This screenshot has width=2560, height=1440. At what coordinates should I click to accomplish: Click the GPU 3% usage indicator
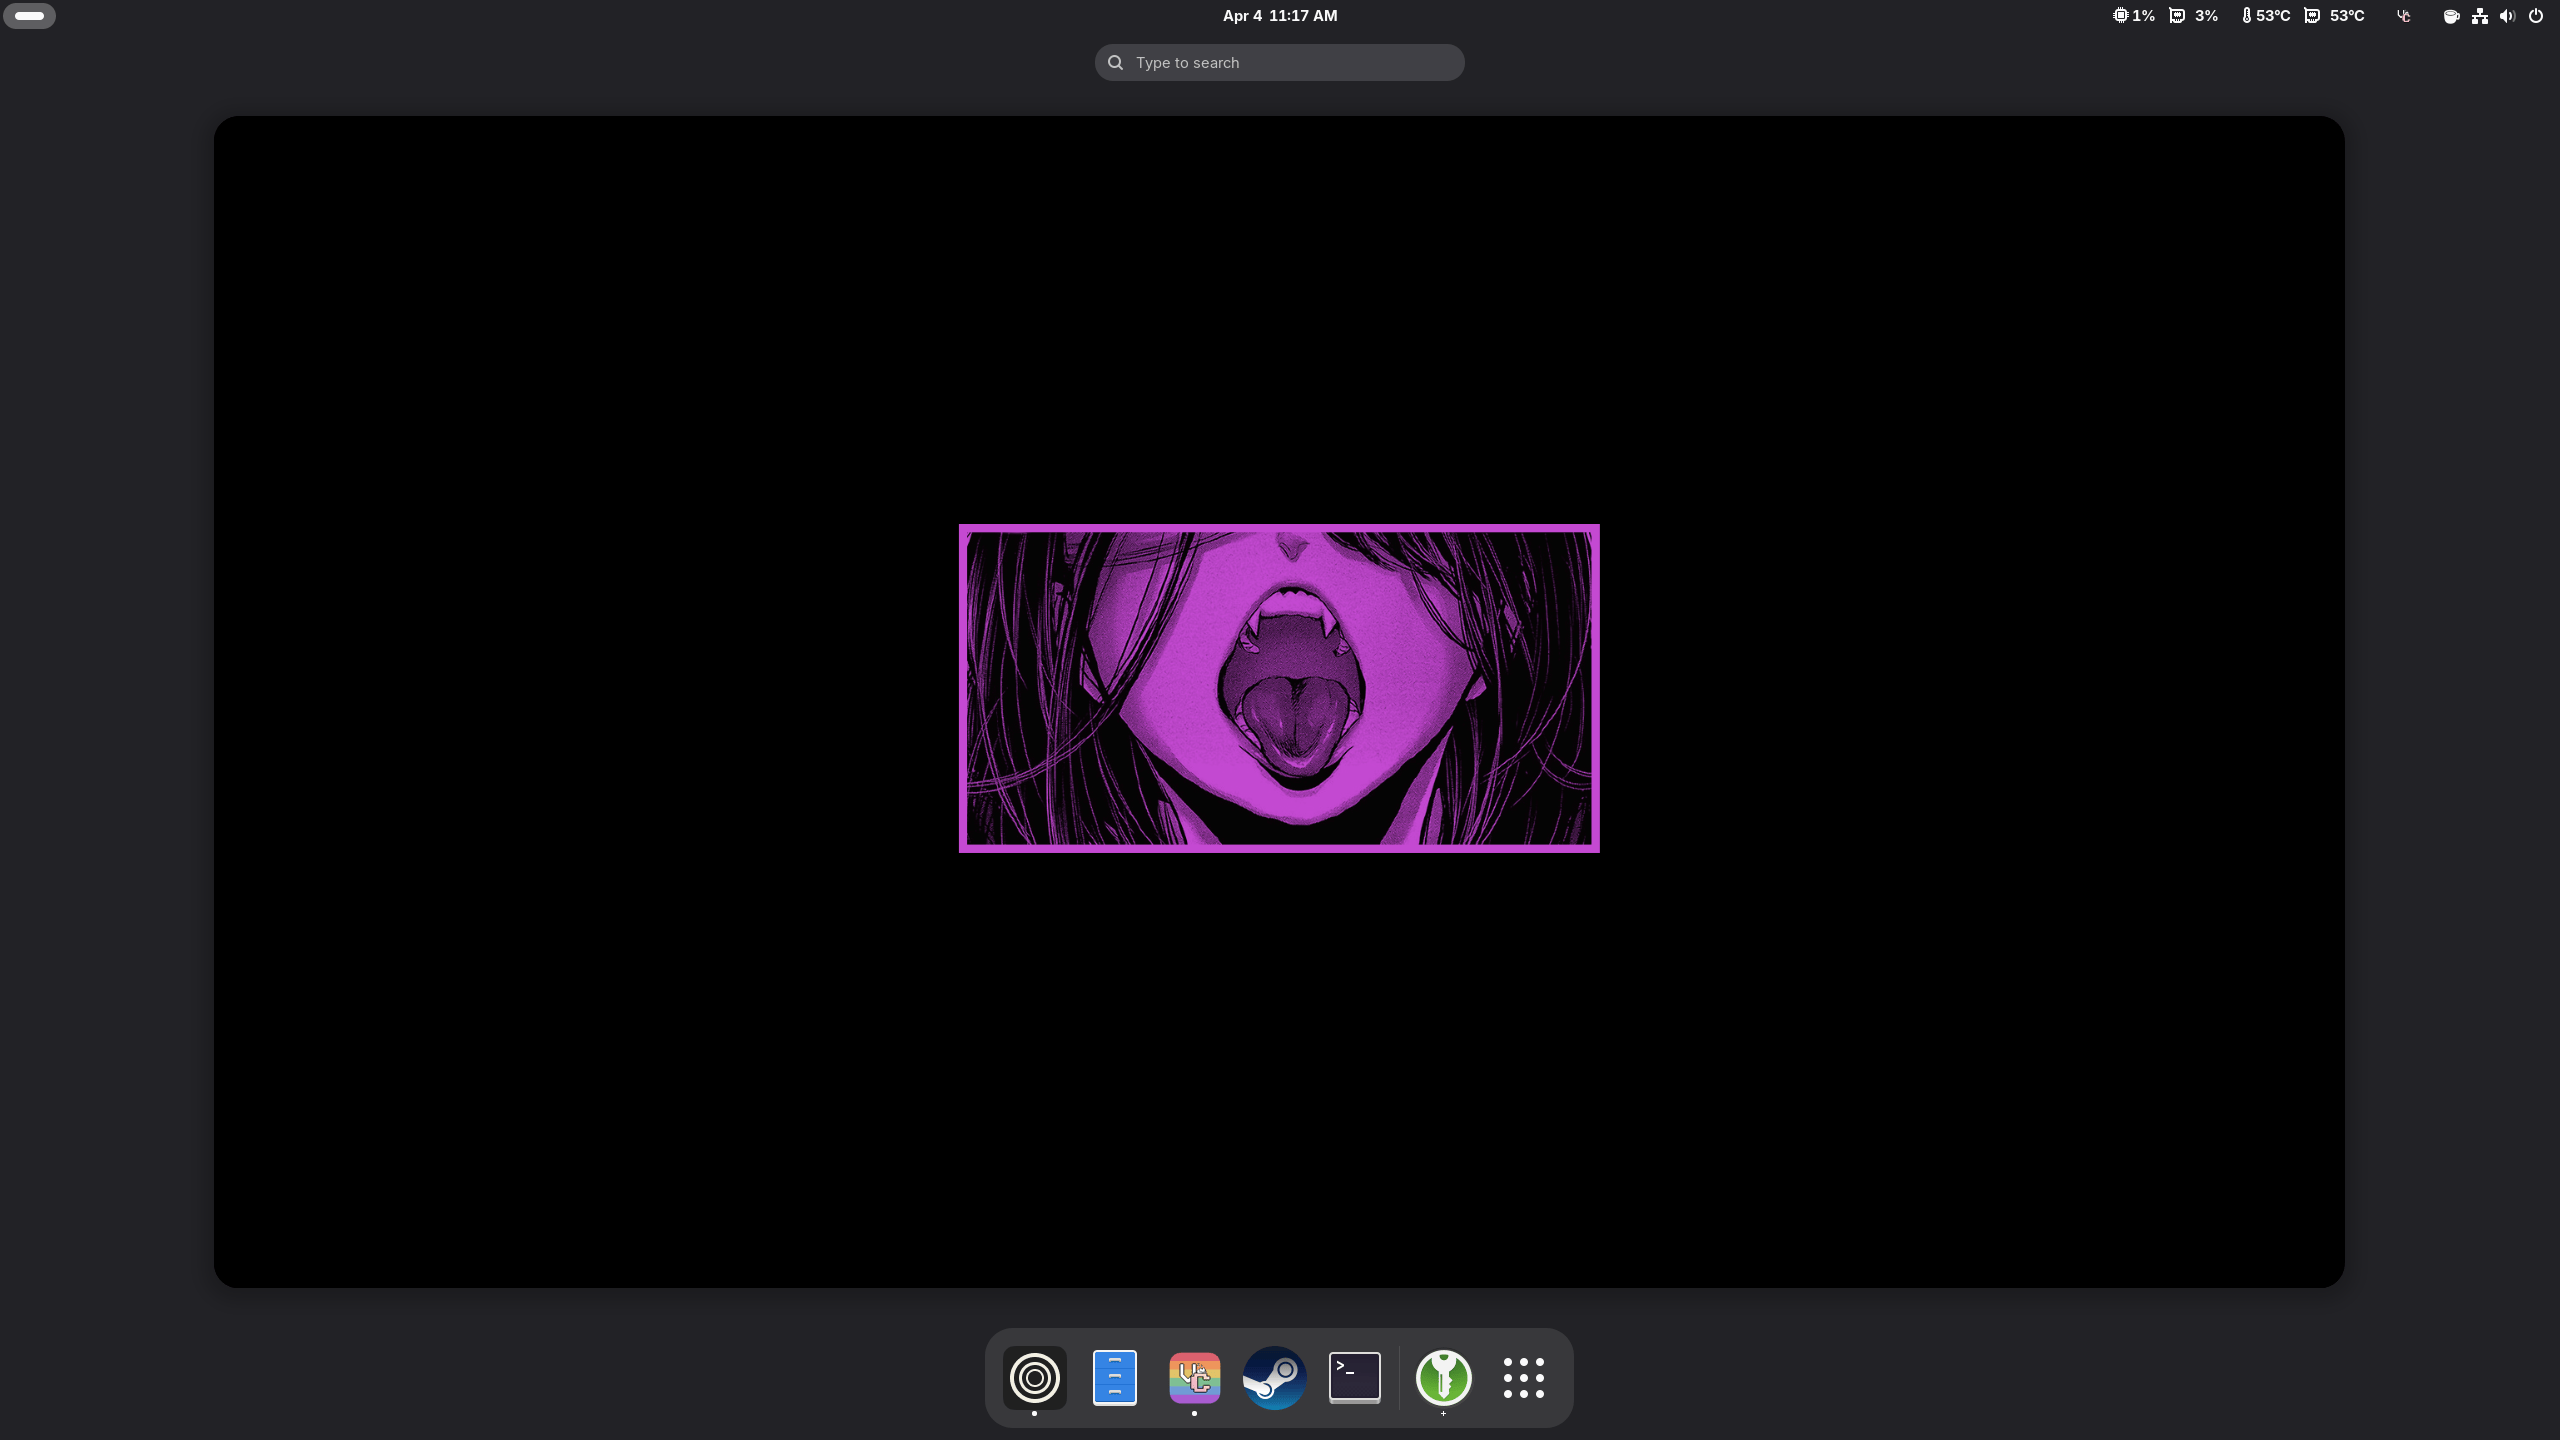2194,16
